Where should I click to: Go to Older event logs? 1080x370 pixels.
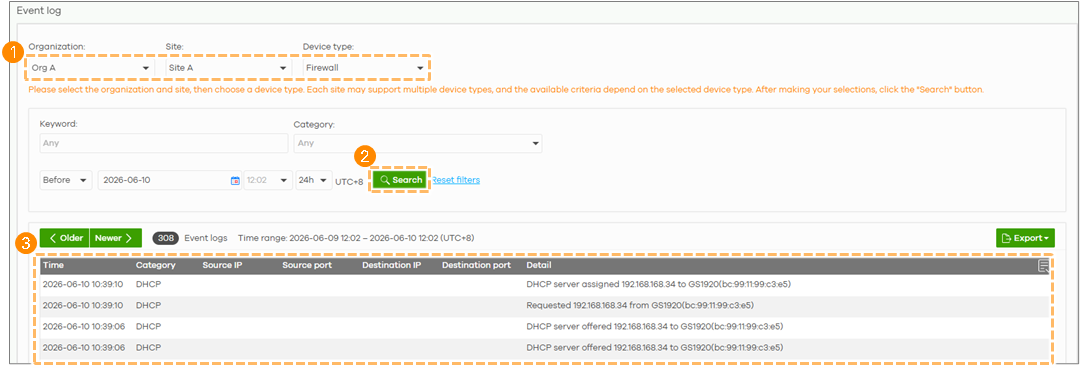coord(65,238)
